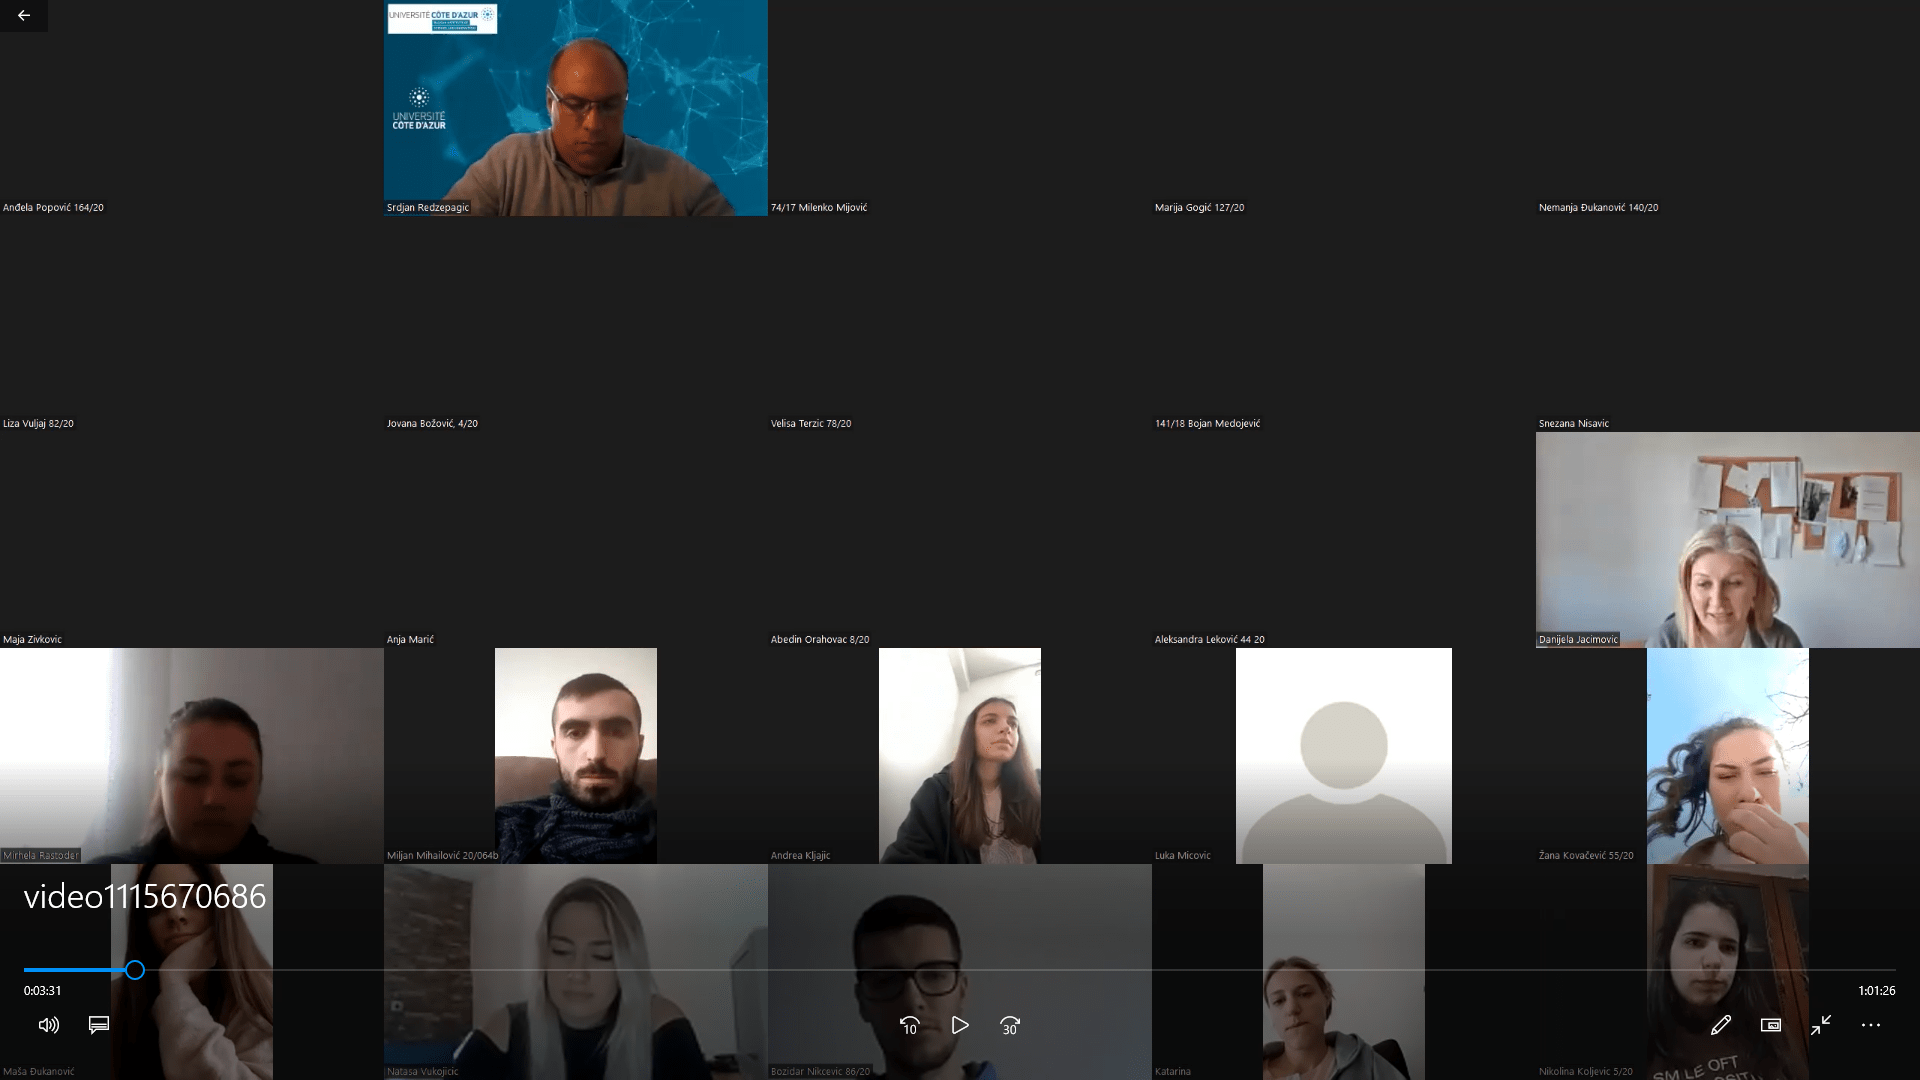Select Mirhela Rastoder's video tile

(x=192, y=756)
